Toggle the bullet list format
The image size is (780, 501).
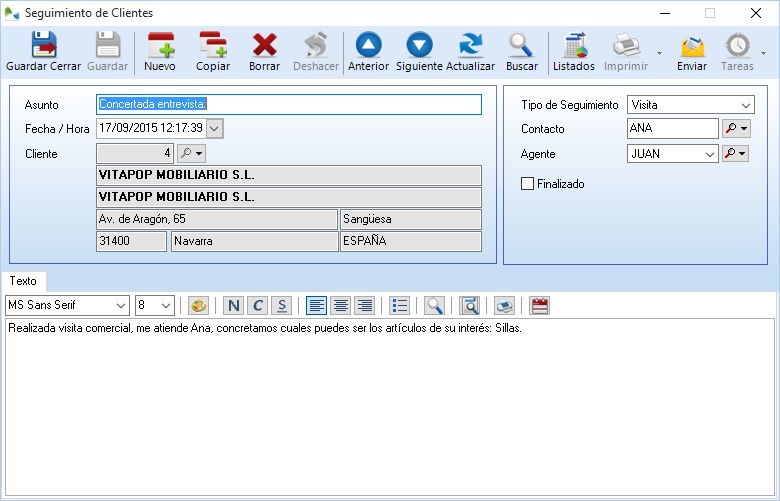[x=399, y=305]
